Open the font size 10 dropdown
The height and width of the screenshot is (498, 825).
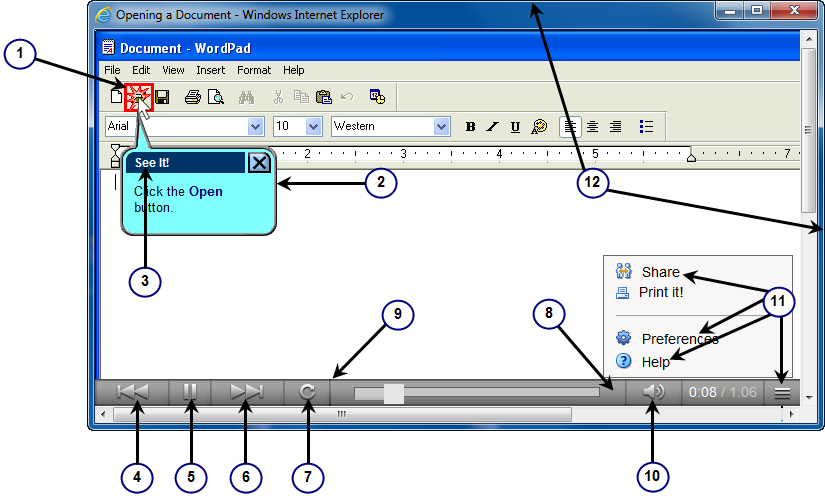314,127
